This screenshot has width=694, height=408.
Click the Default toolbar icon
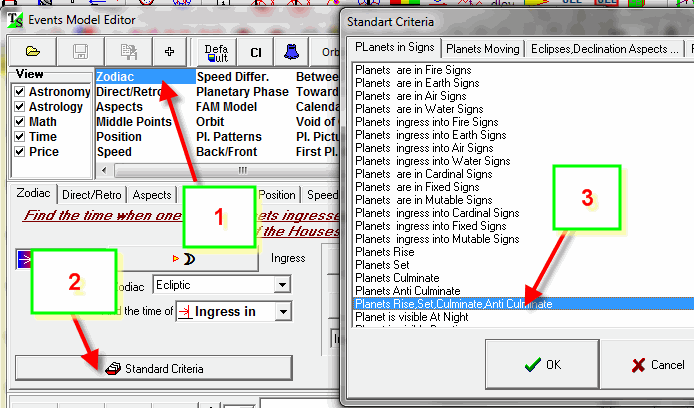[x=216, y=50]
